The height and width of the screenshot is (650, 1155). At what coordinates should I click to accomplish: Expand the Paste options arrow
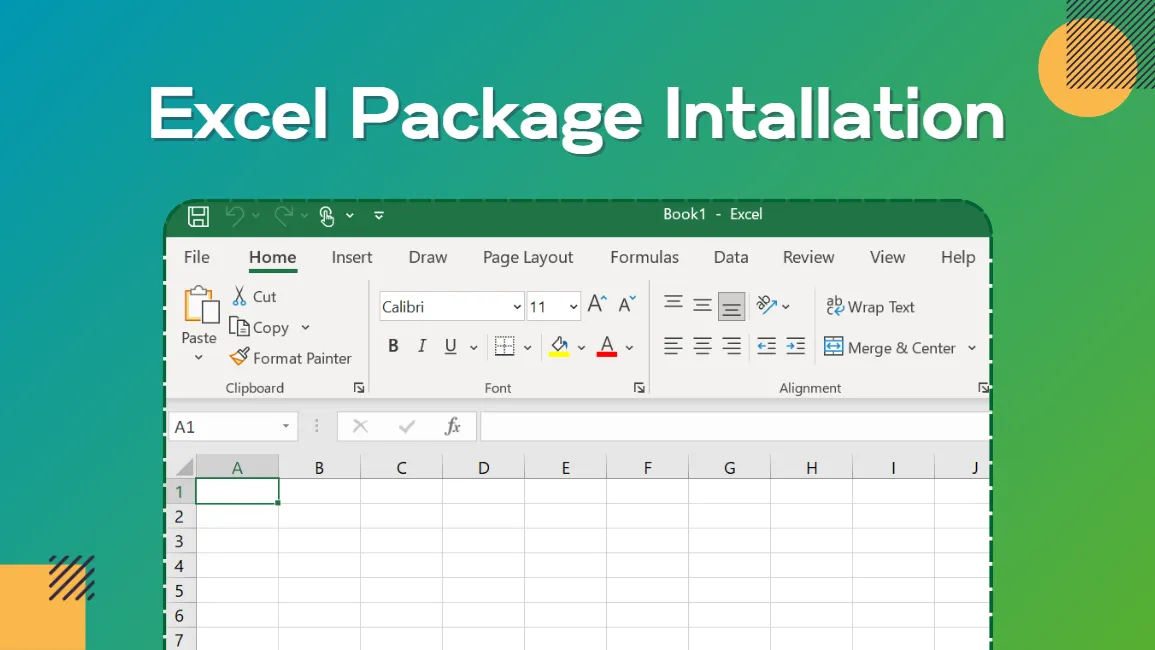[x=198, y=357]
